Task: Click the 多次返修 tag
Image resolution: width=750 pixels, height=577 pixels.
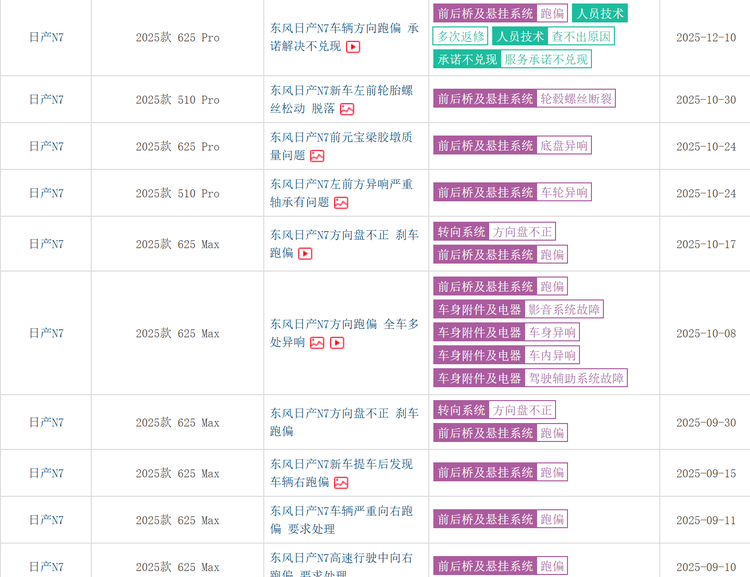Action: click(460, 36)
